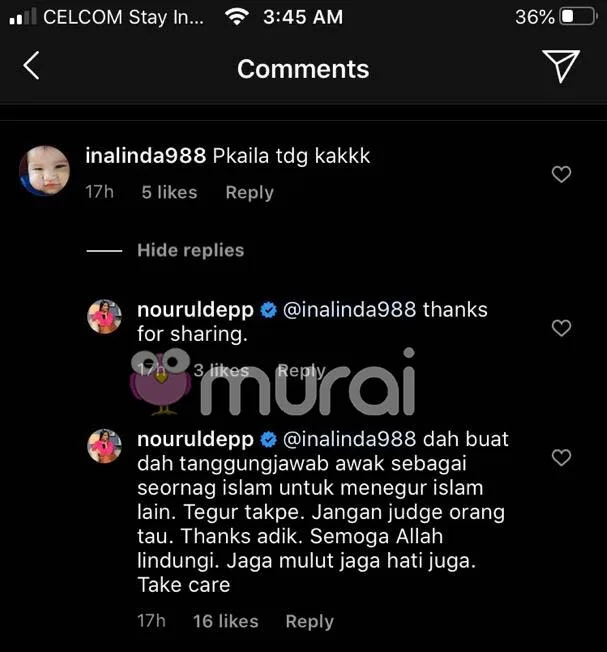
Task: Tap the verified badge on second reply
Action: (269, 440)
